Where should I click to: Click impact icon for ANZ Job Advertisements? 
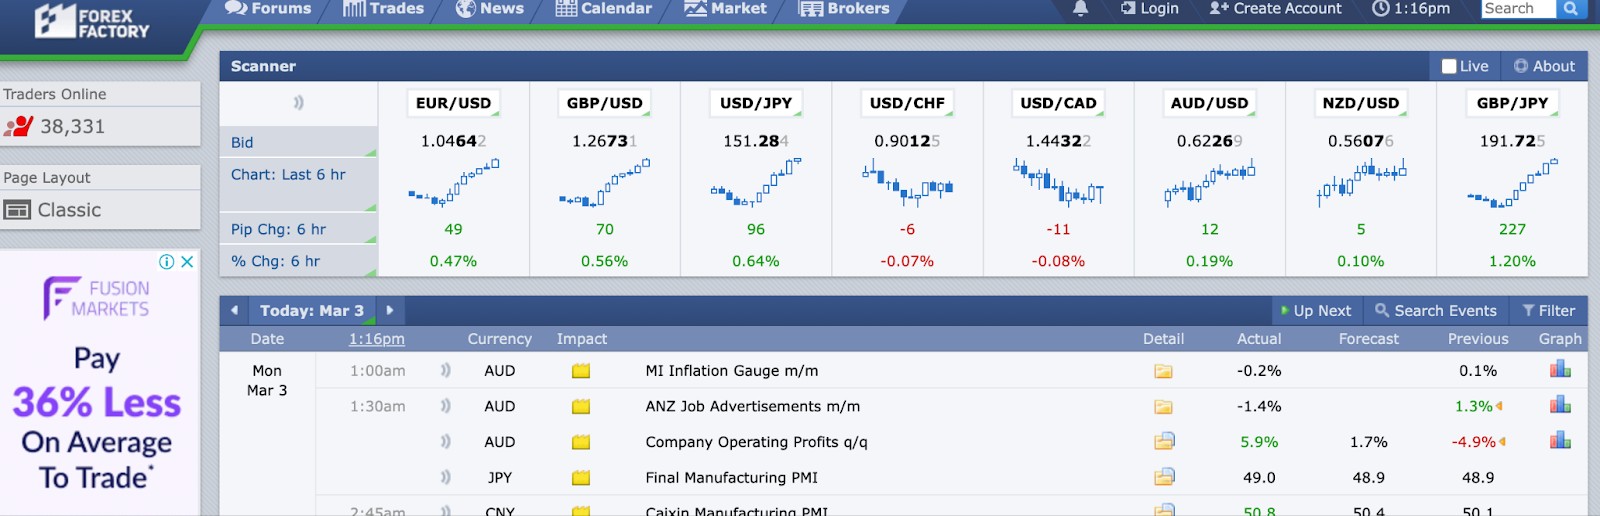tap(581, 407)
